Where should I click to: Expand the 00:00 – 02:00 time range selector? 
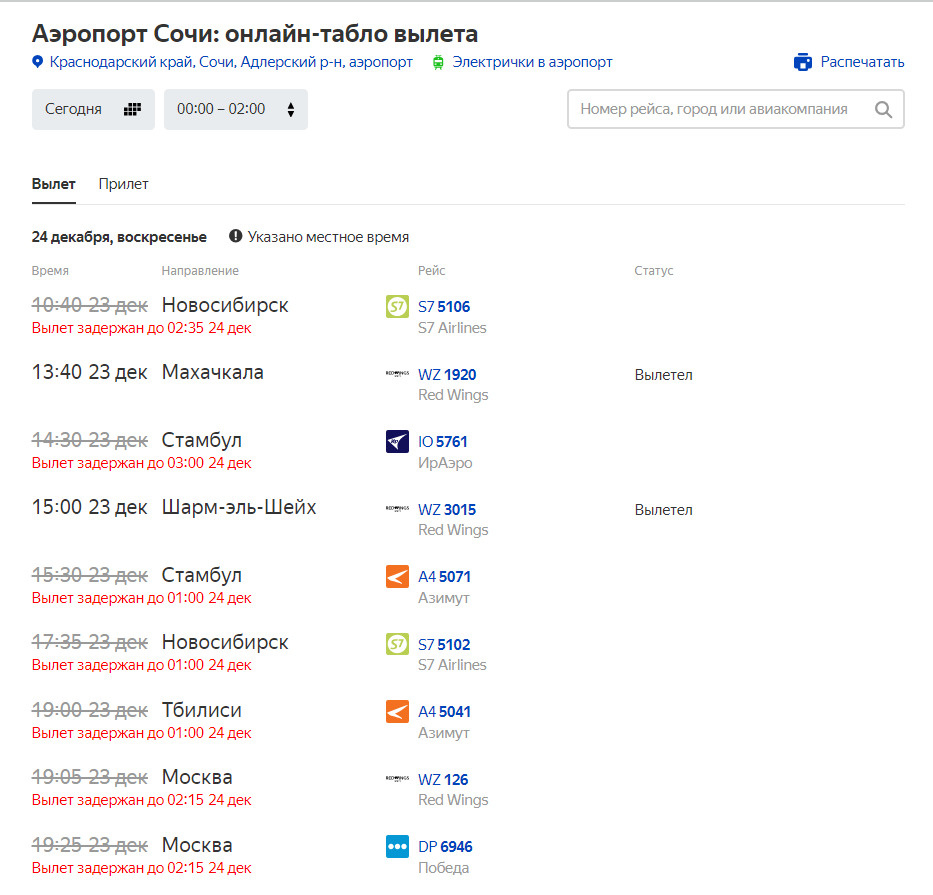click(236, 110)
